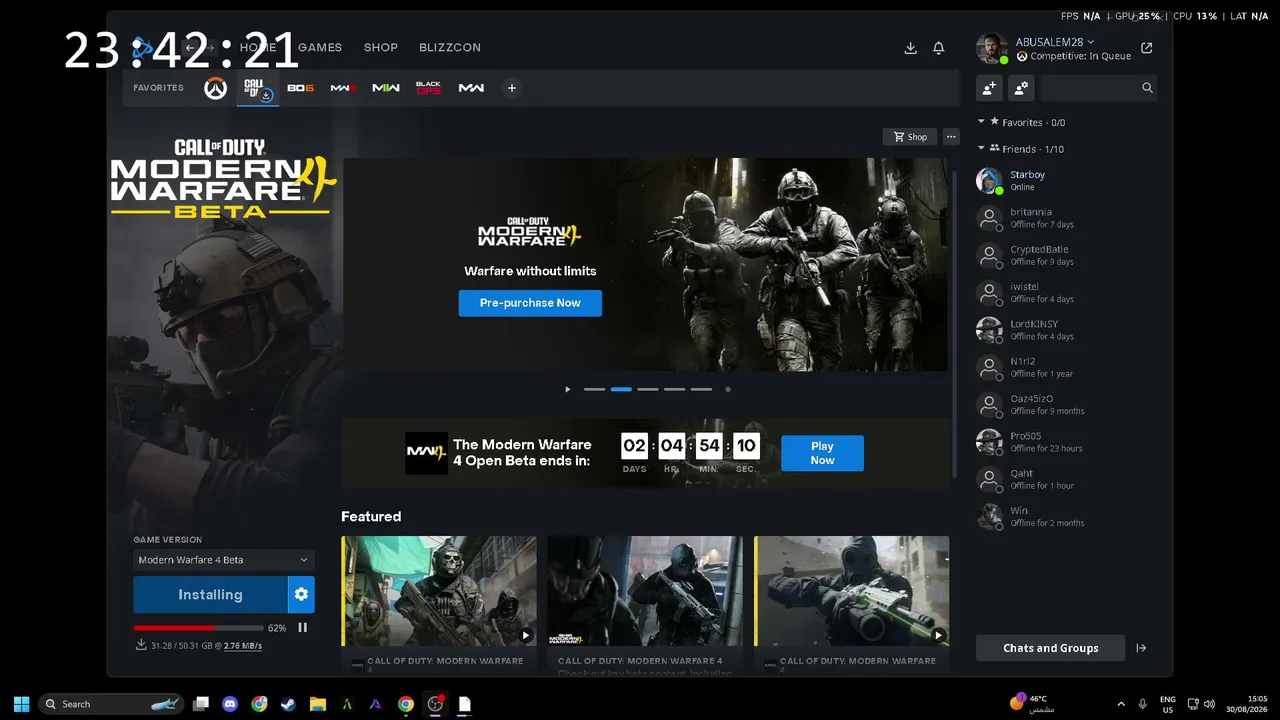Collapse the Favorites - 0/0 group
The image size is (1280, 720).
(x=982, y=122)
